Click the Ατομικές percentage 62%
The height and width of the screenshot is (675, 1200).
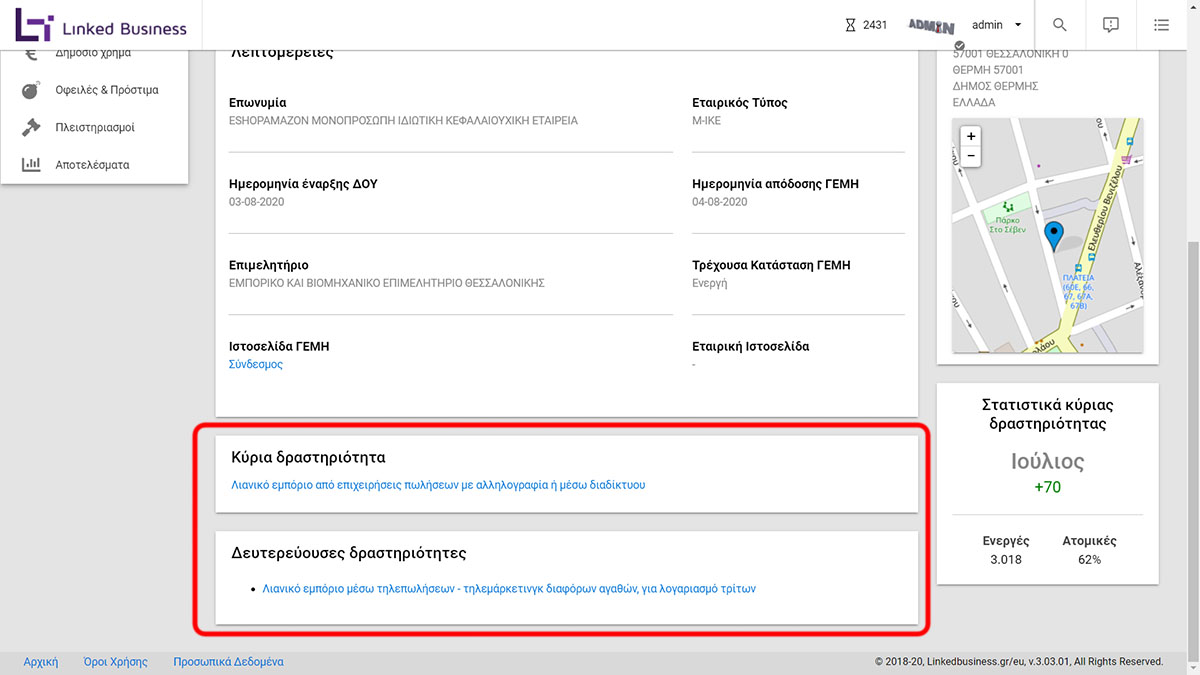pos(1089,560)
